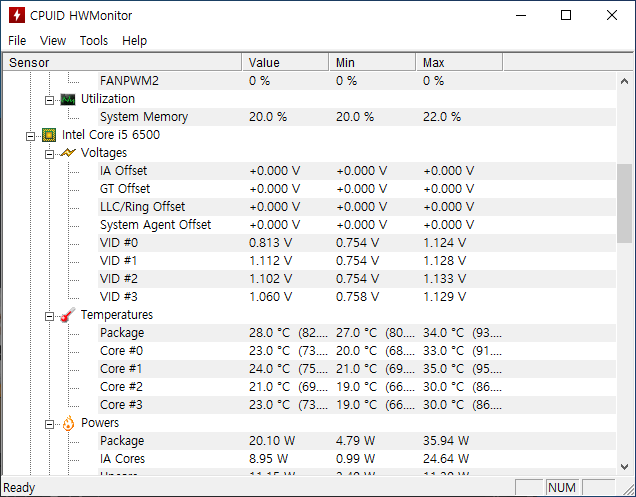
Task: Click the 35.0 °C Core #1 max
Action: click(443, 369)
